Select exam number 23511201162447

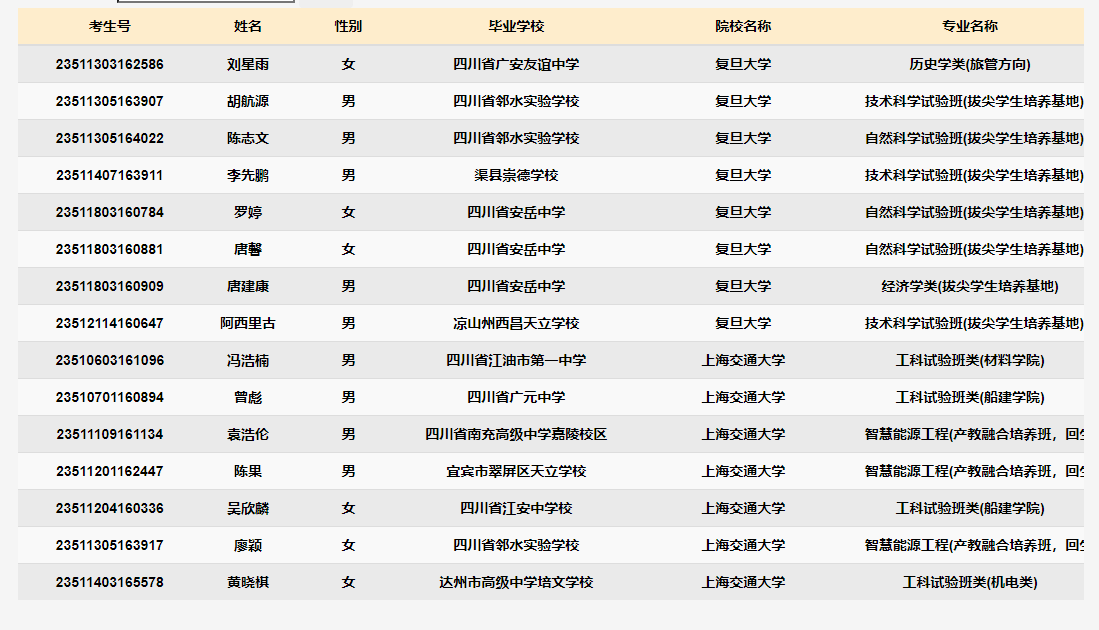coord(109,472)
